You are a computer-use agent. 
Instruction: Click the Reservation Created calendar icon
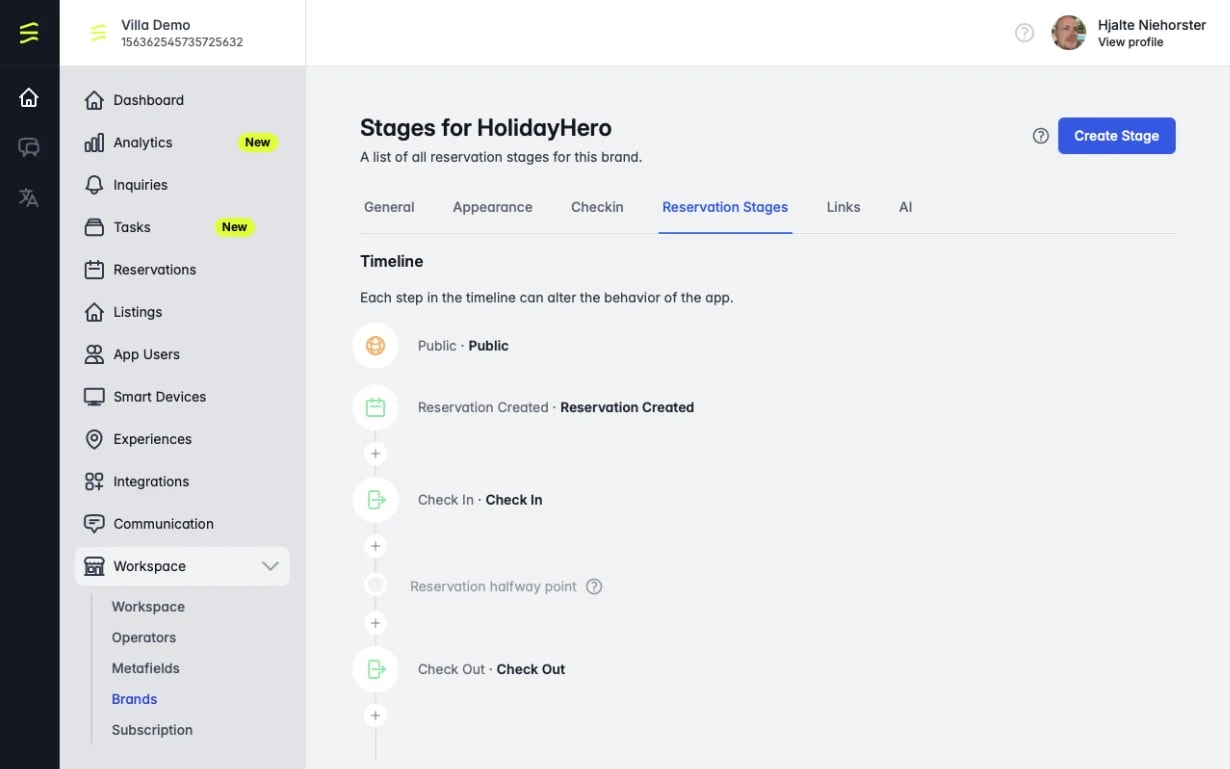375,408
